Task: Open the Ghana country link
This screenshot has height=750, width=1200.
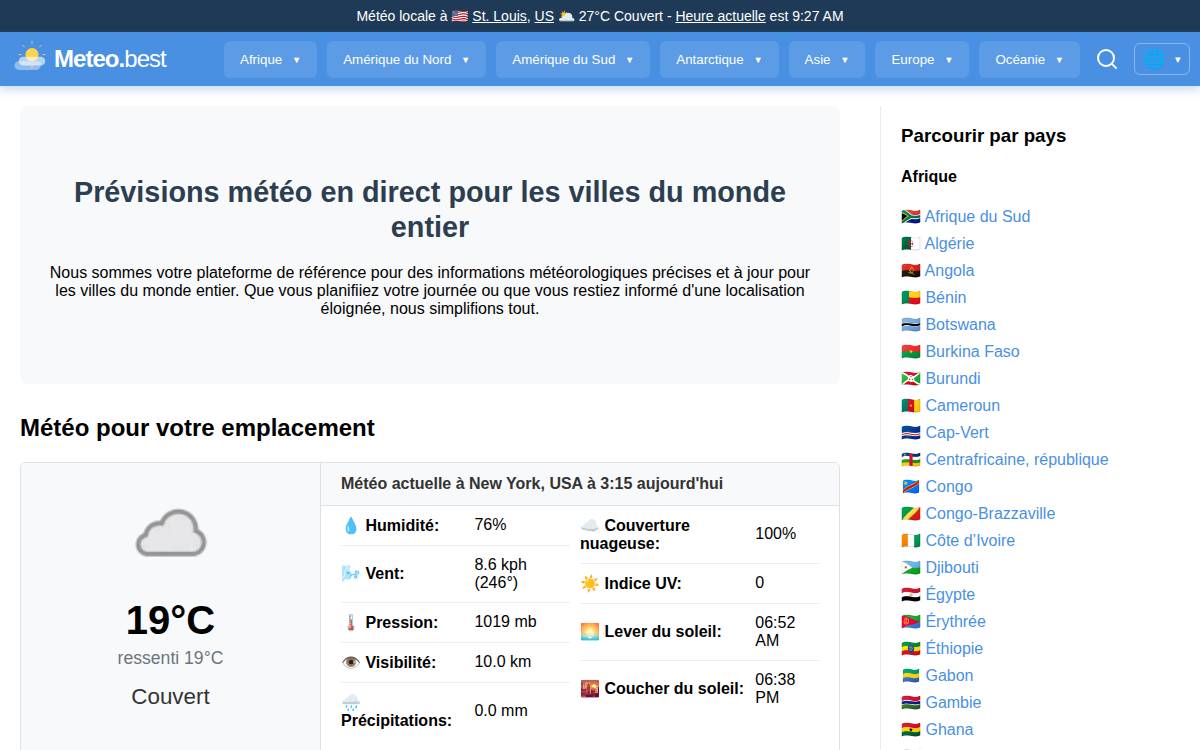Action: 949,729
